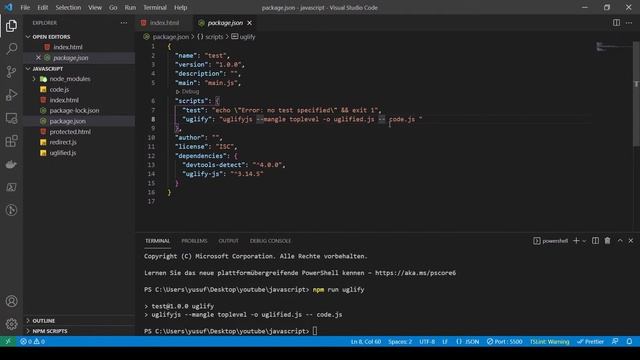Click the LF end of line selector
640x360 pixels.
445,342
